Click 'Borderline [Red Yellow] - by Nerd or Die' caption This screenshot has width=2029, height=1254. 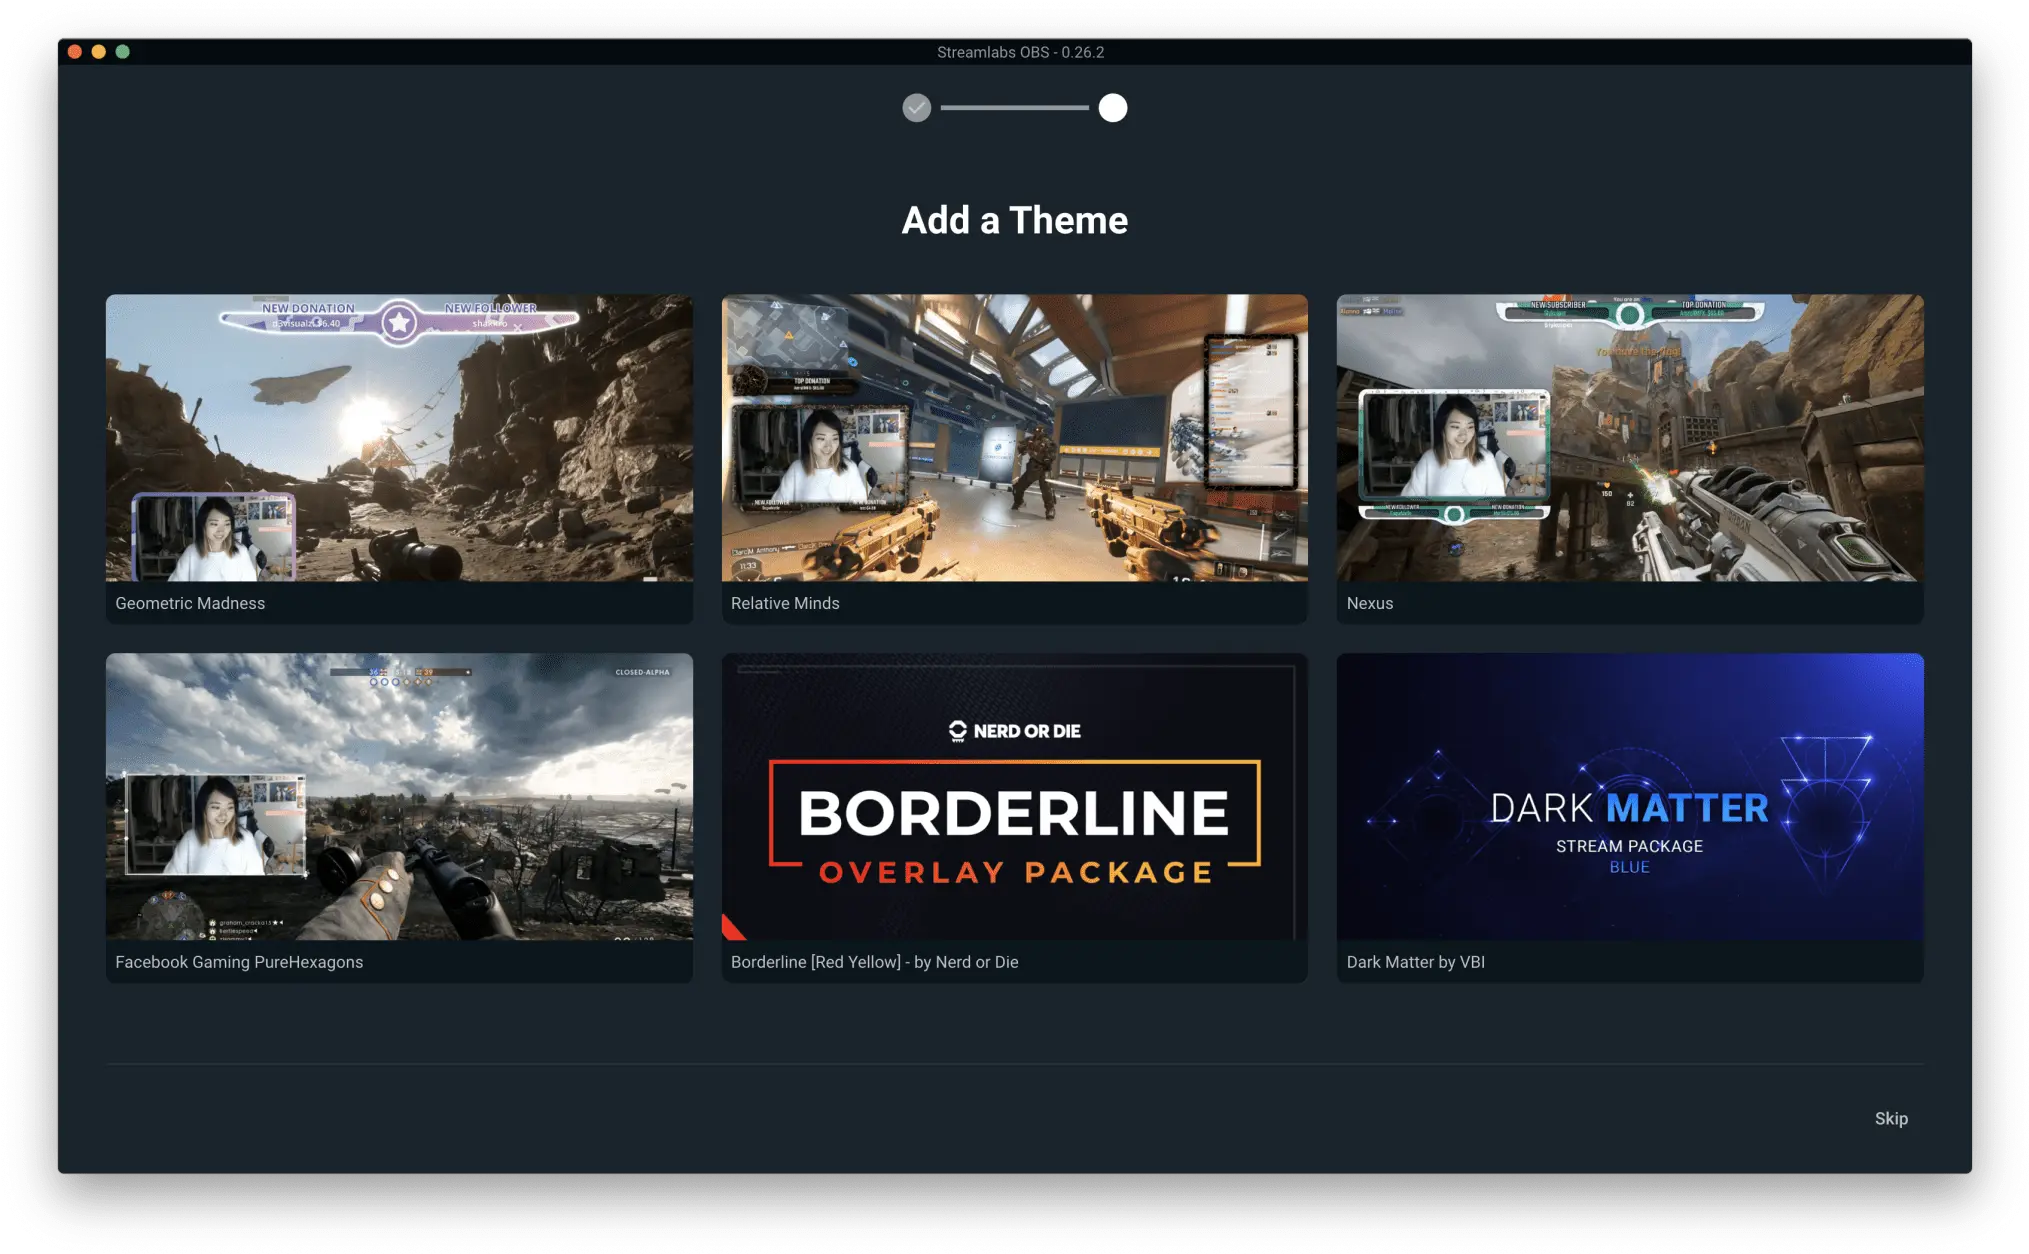coord(874,962)
